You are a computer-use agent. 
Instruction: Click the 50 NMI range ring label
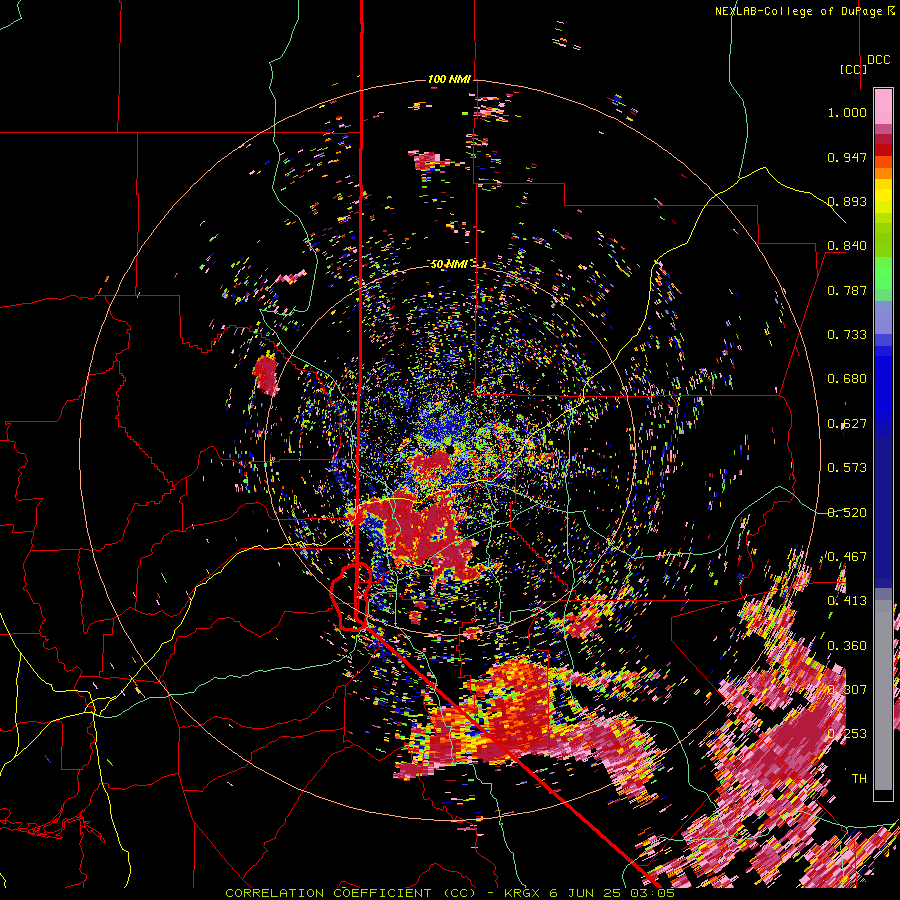[449, 264]
